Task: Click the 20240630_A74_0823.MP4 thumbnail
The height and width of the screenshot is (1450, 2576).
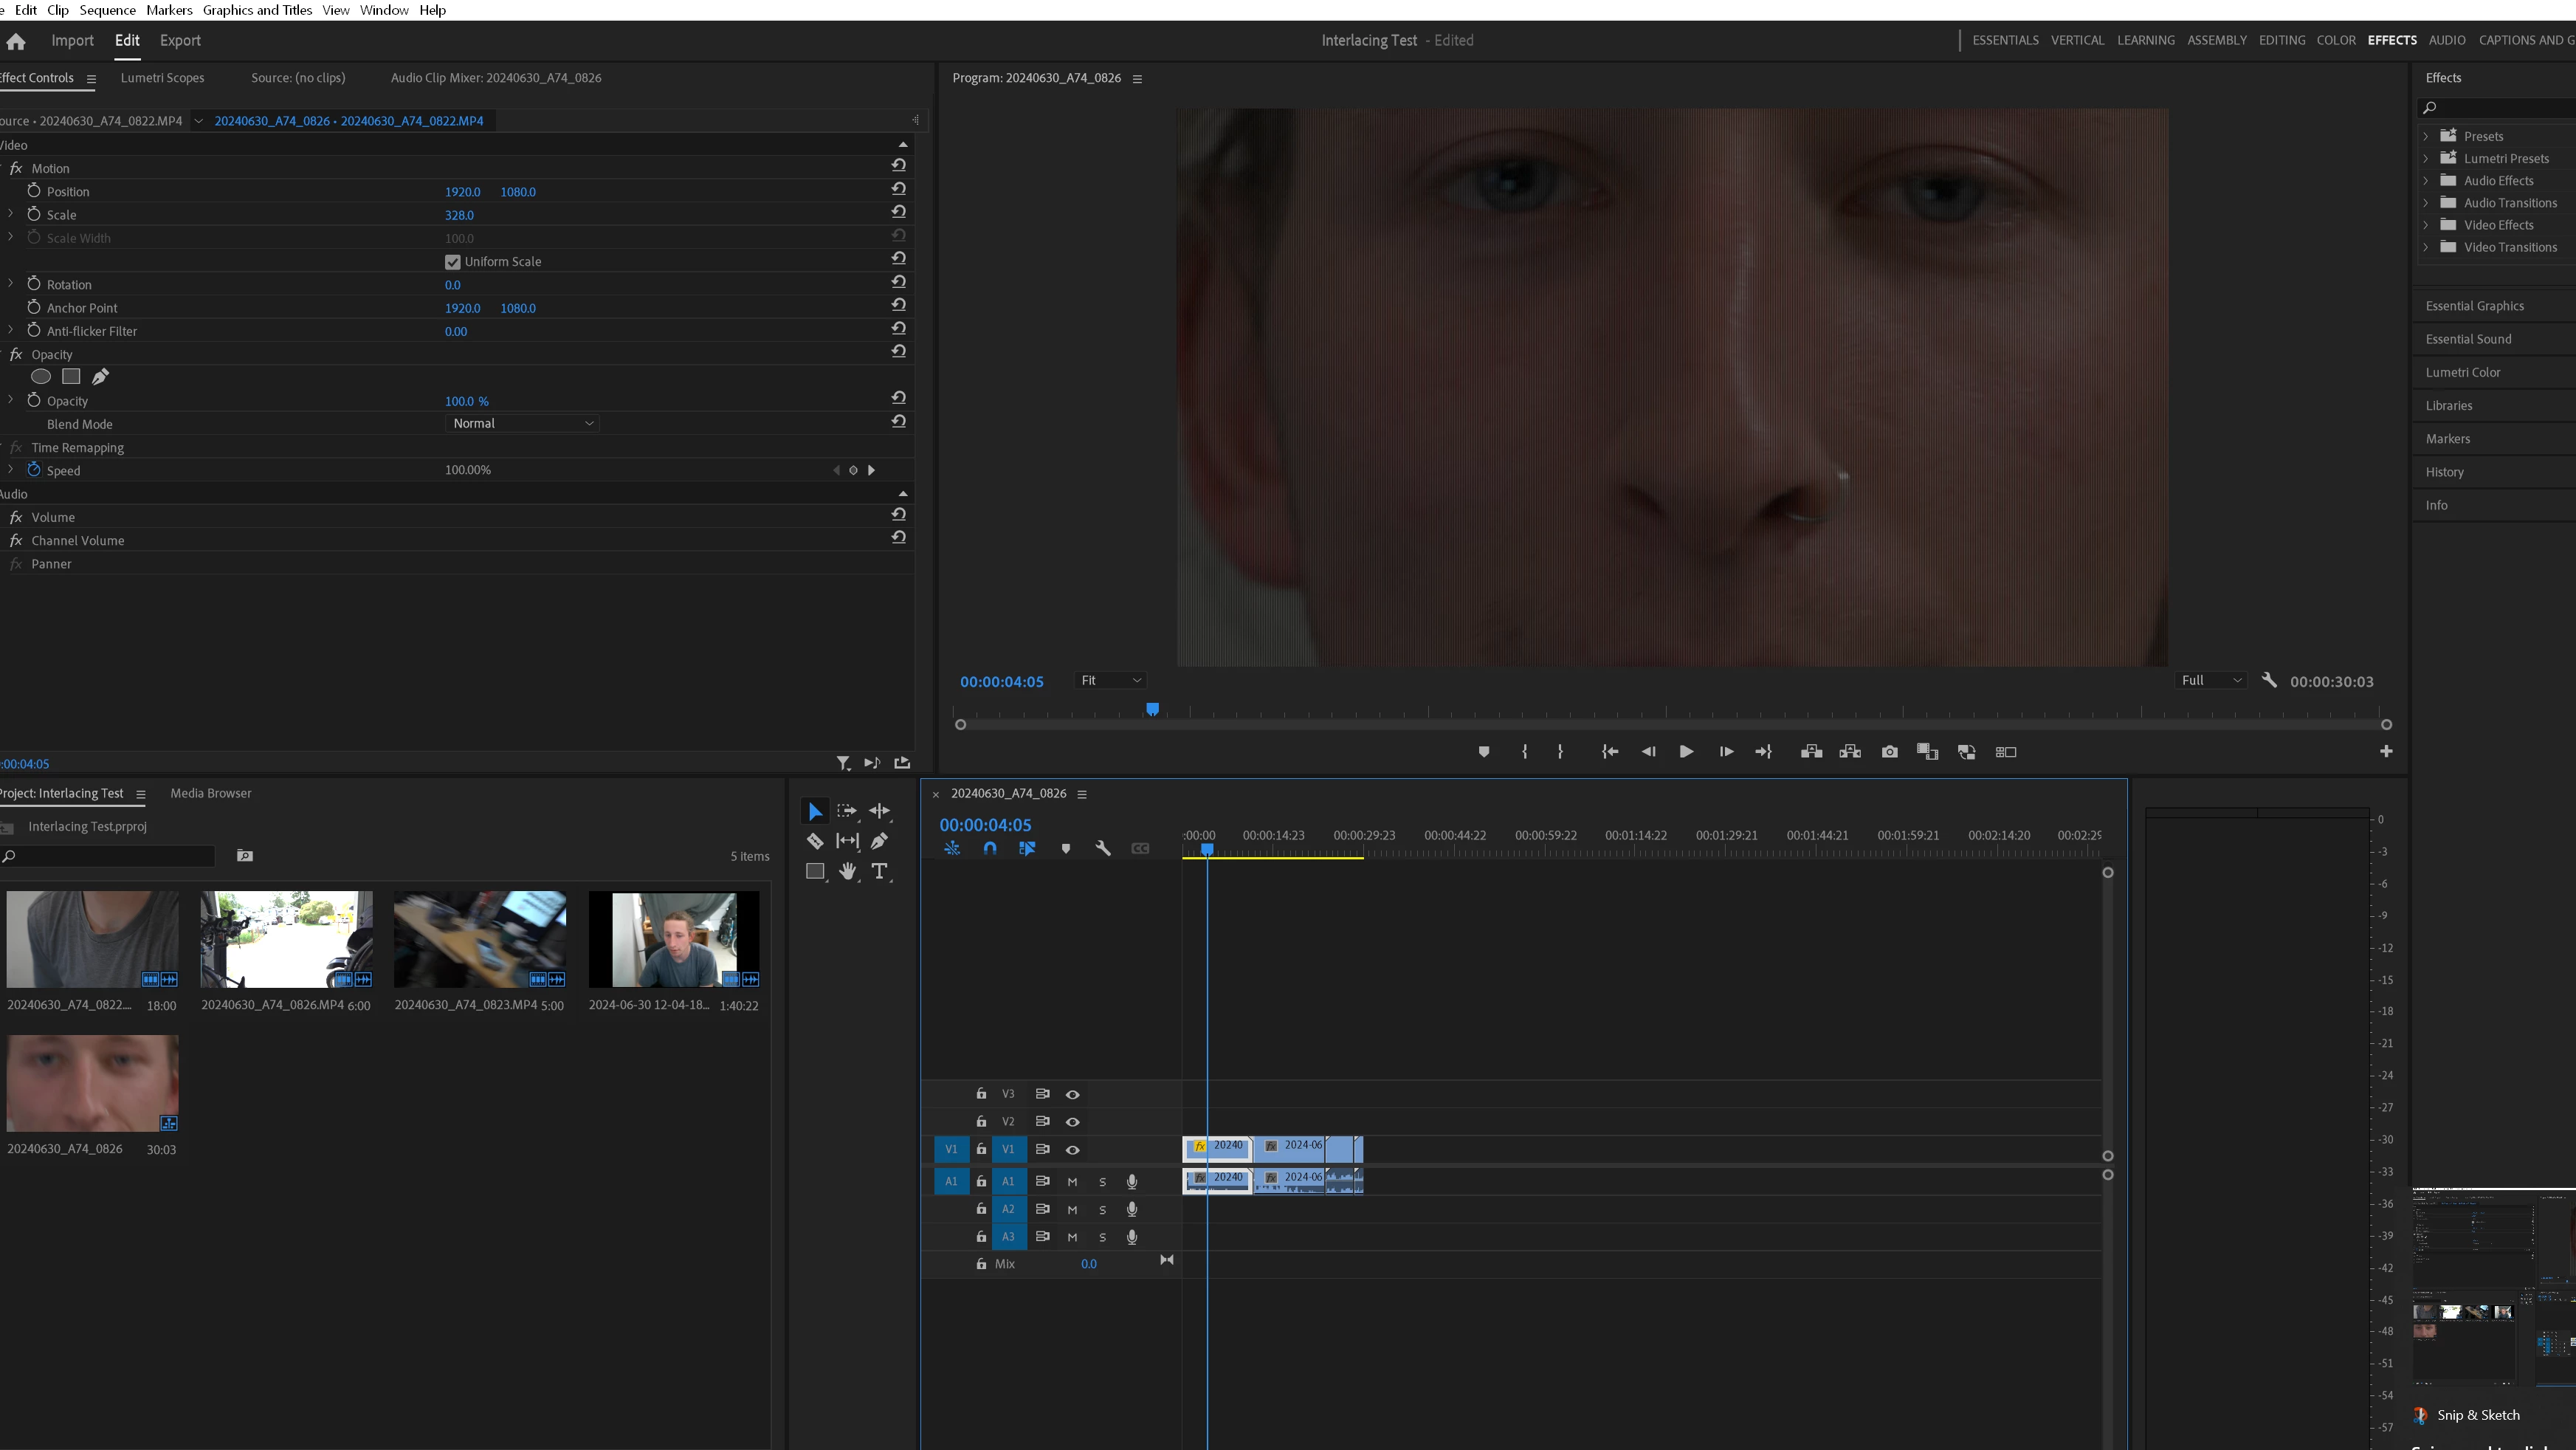Action: [480, 939]
